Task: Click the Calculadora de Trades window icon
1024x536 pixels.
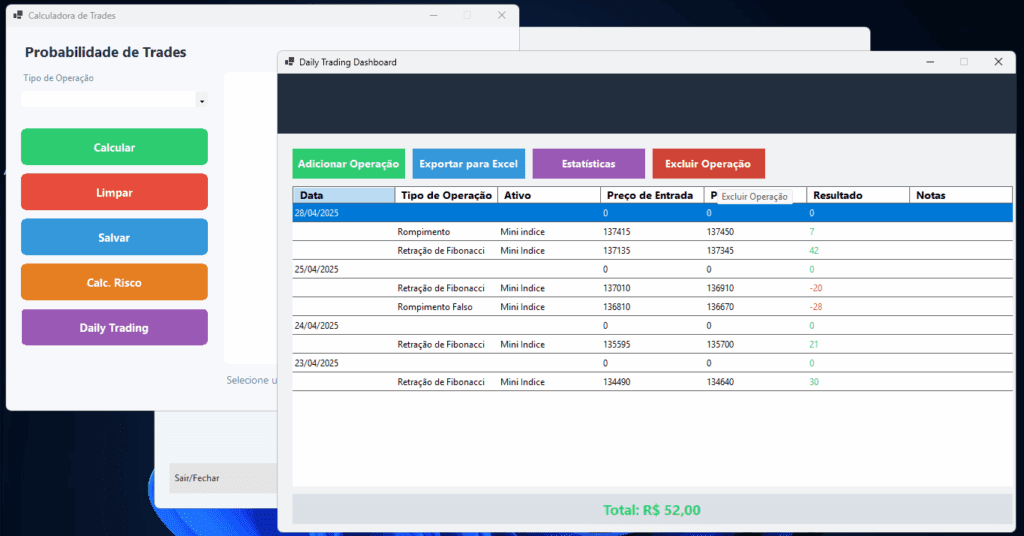Action: coord(18,15)
